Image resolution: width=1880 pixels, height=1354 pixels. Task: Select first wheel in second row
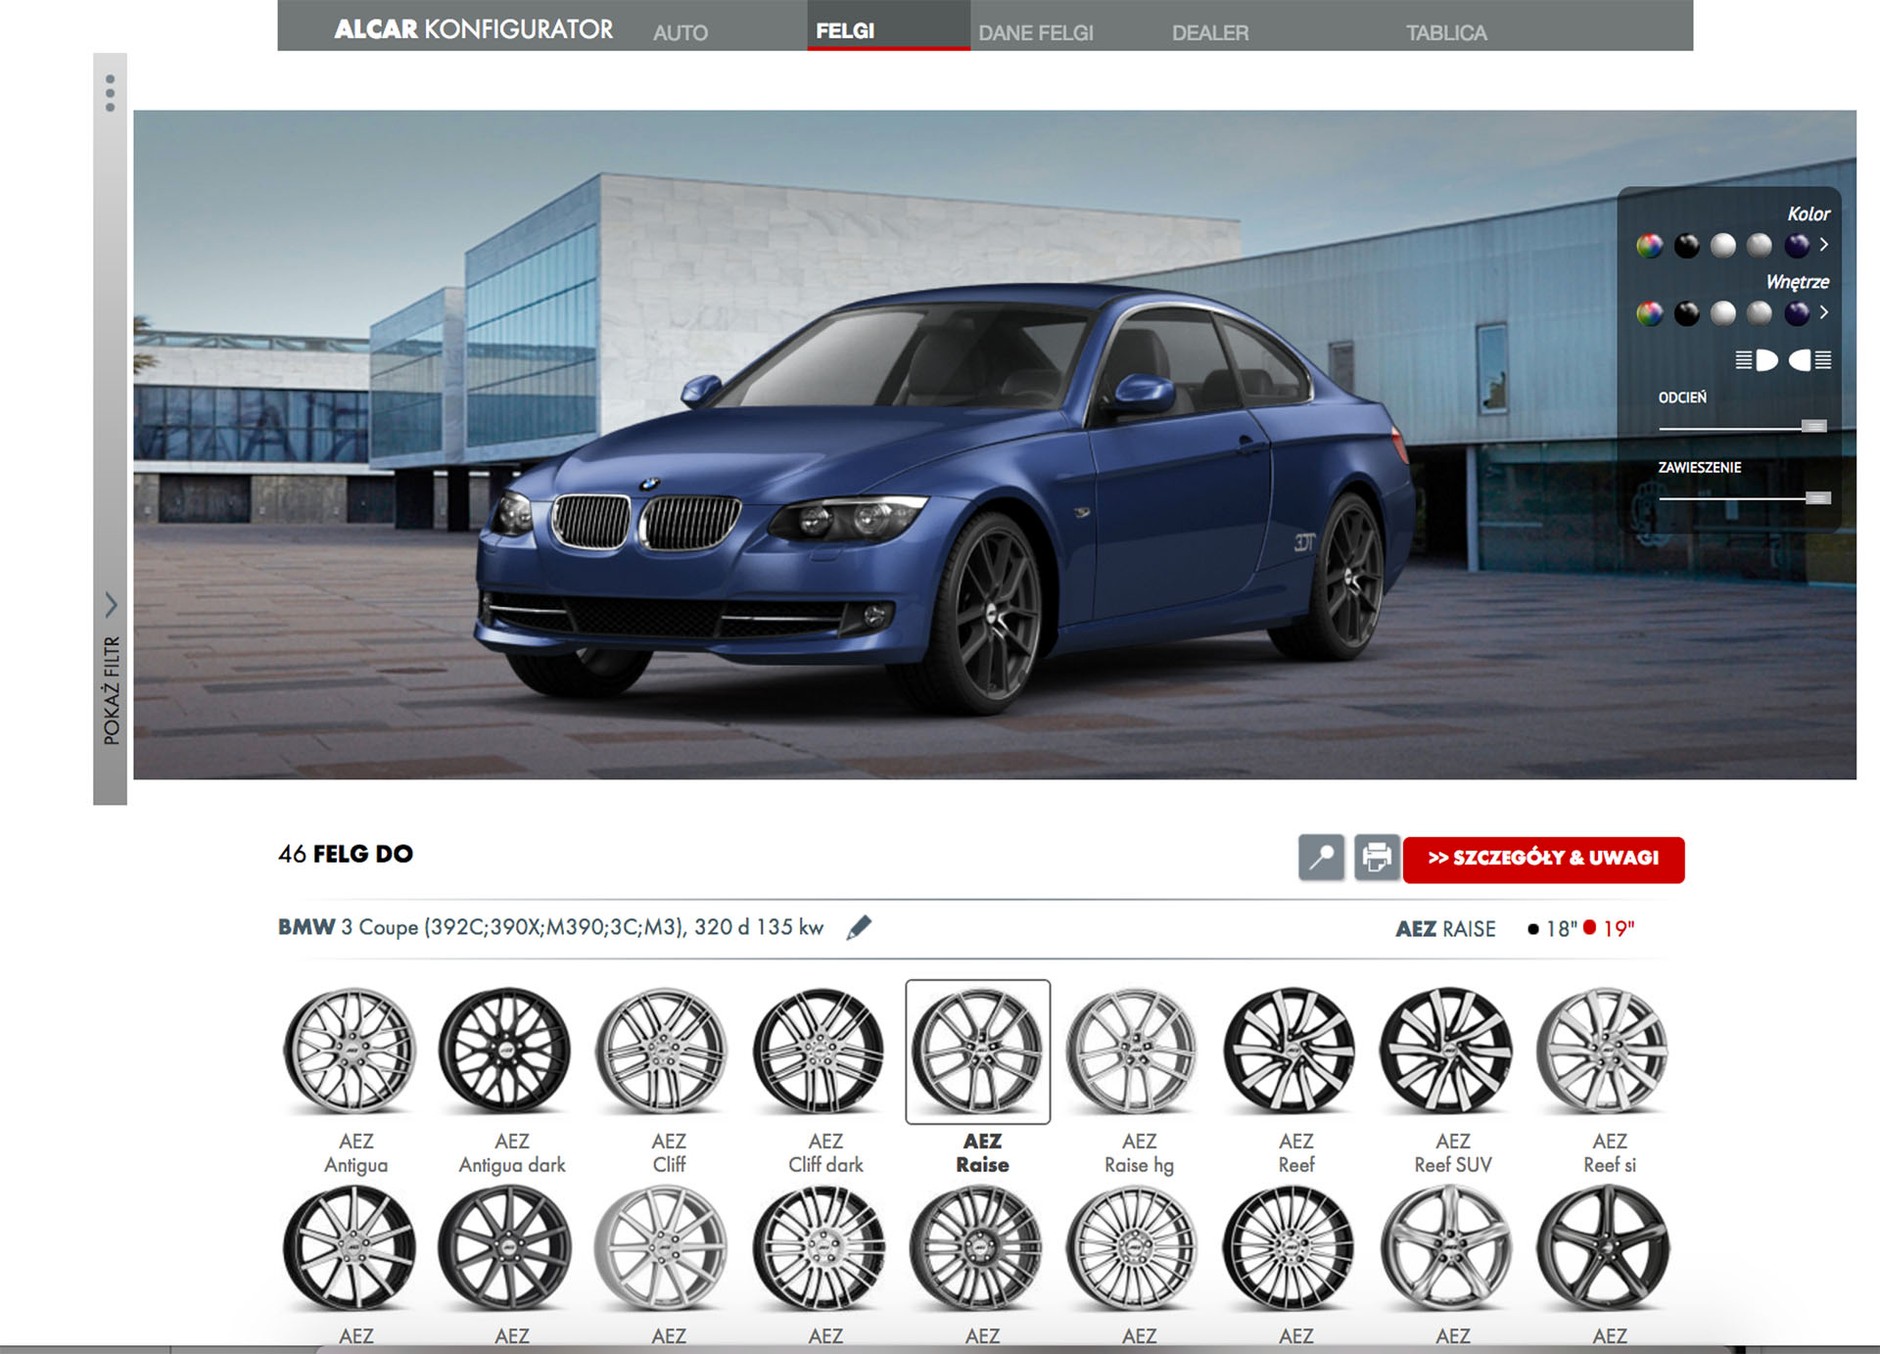(x=350, y=1248)
